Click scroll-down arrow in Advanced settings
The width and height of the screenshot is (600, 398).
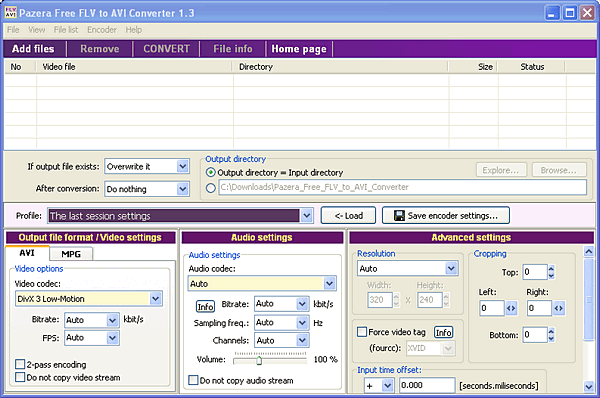[x=589, y=387]
